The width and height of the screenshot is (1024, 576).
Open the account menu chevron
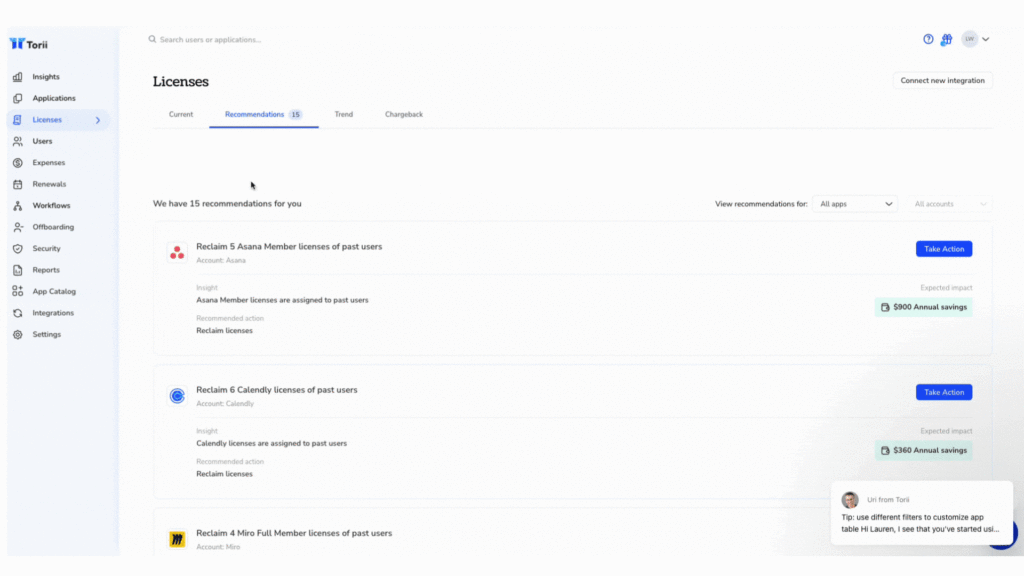[985, 39]
